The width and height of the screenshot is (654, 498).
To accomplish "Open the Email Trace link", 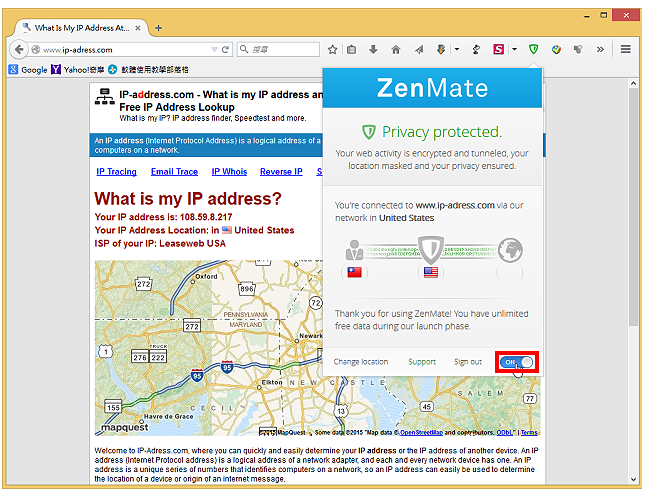I will (174, 172).
